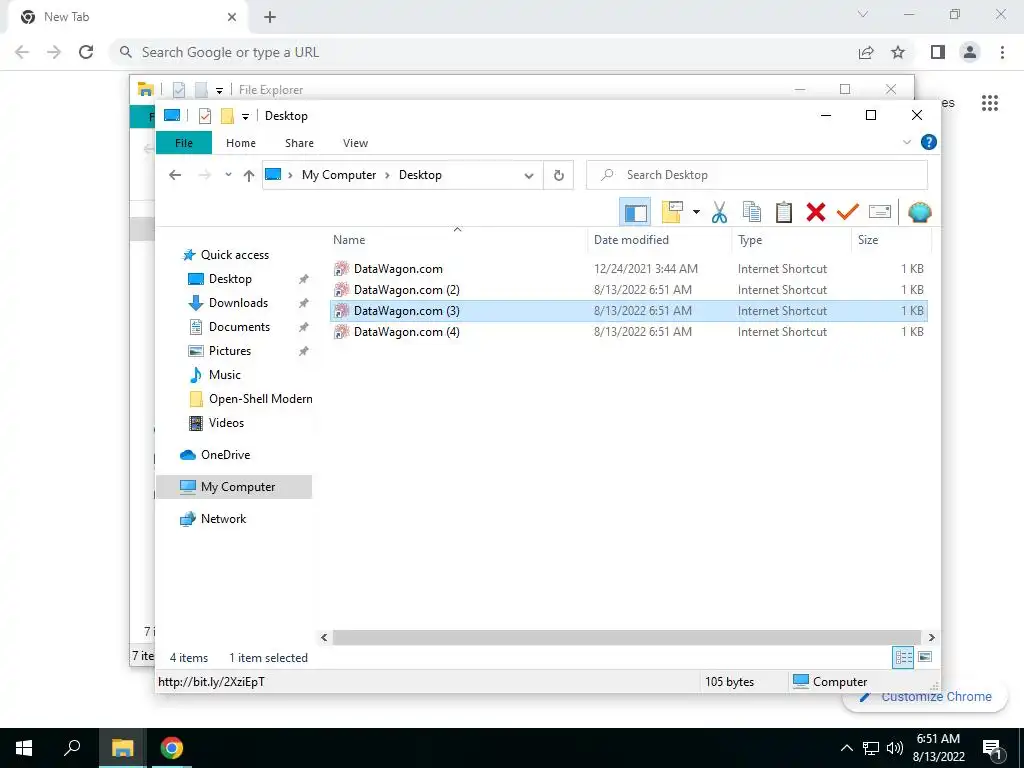Click the Search Desktop input field
Viewport: 1024px width, 768px height.
tap(757, 175)
